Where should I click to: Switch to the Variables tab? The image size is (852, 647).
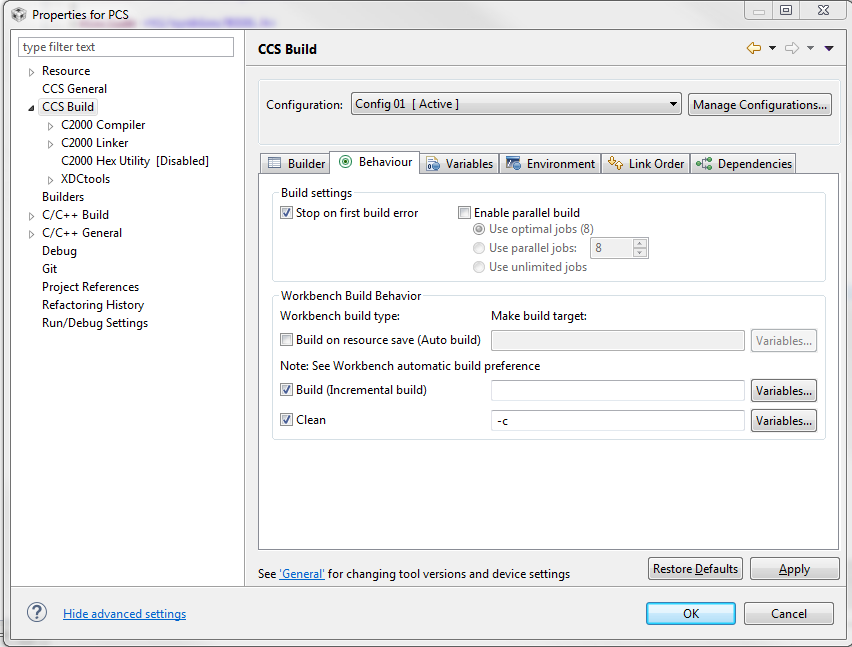tap(460, 164)
